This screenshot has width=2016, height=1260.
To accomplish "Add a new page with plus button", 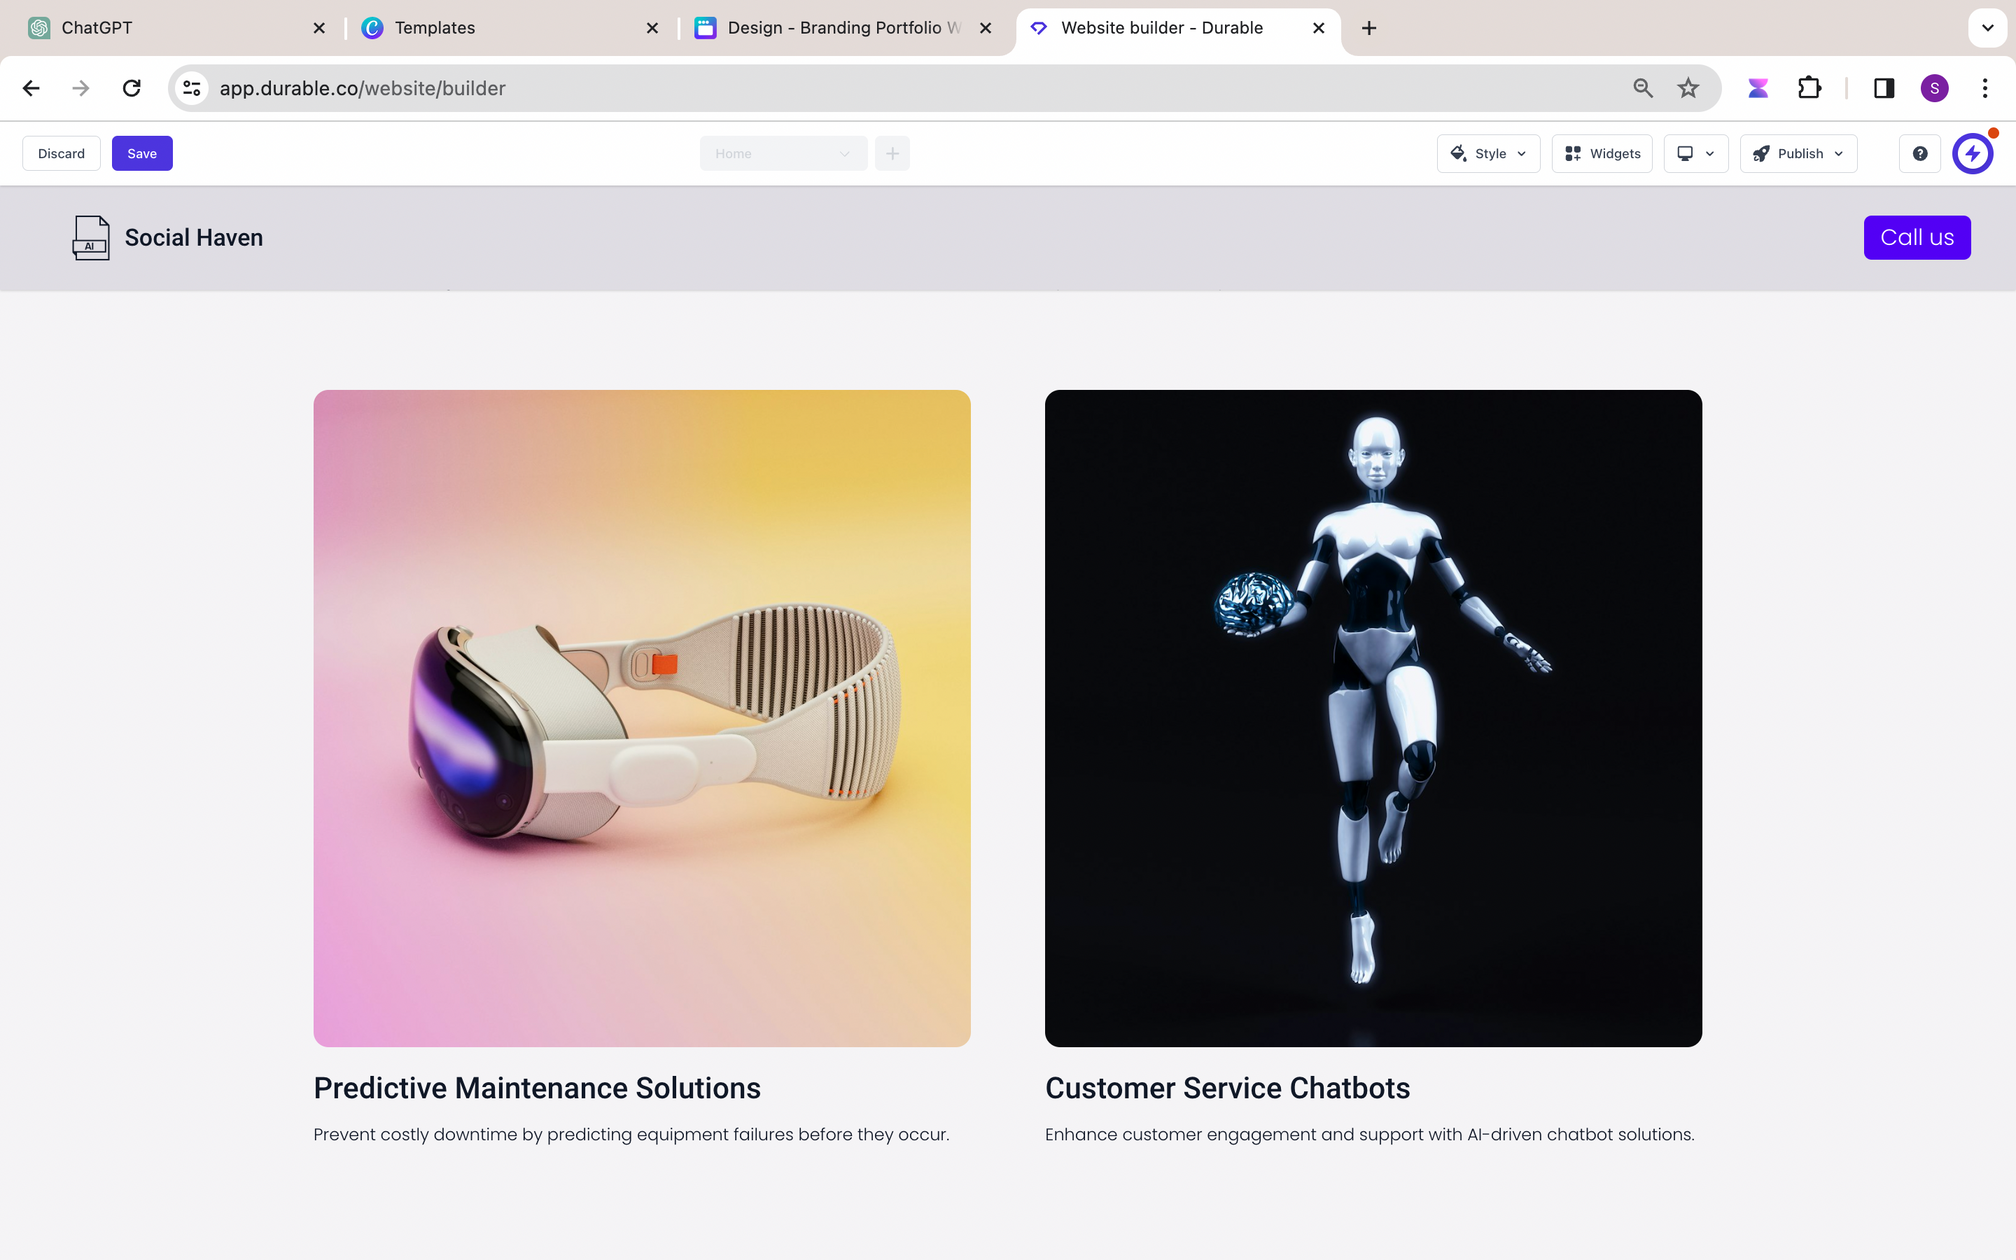I will [x=892, y=153].
